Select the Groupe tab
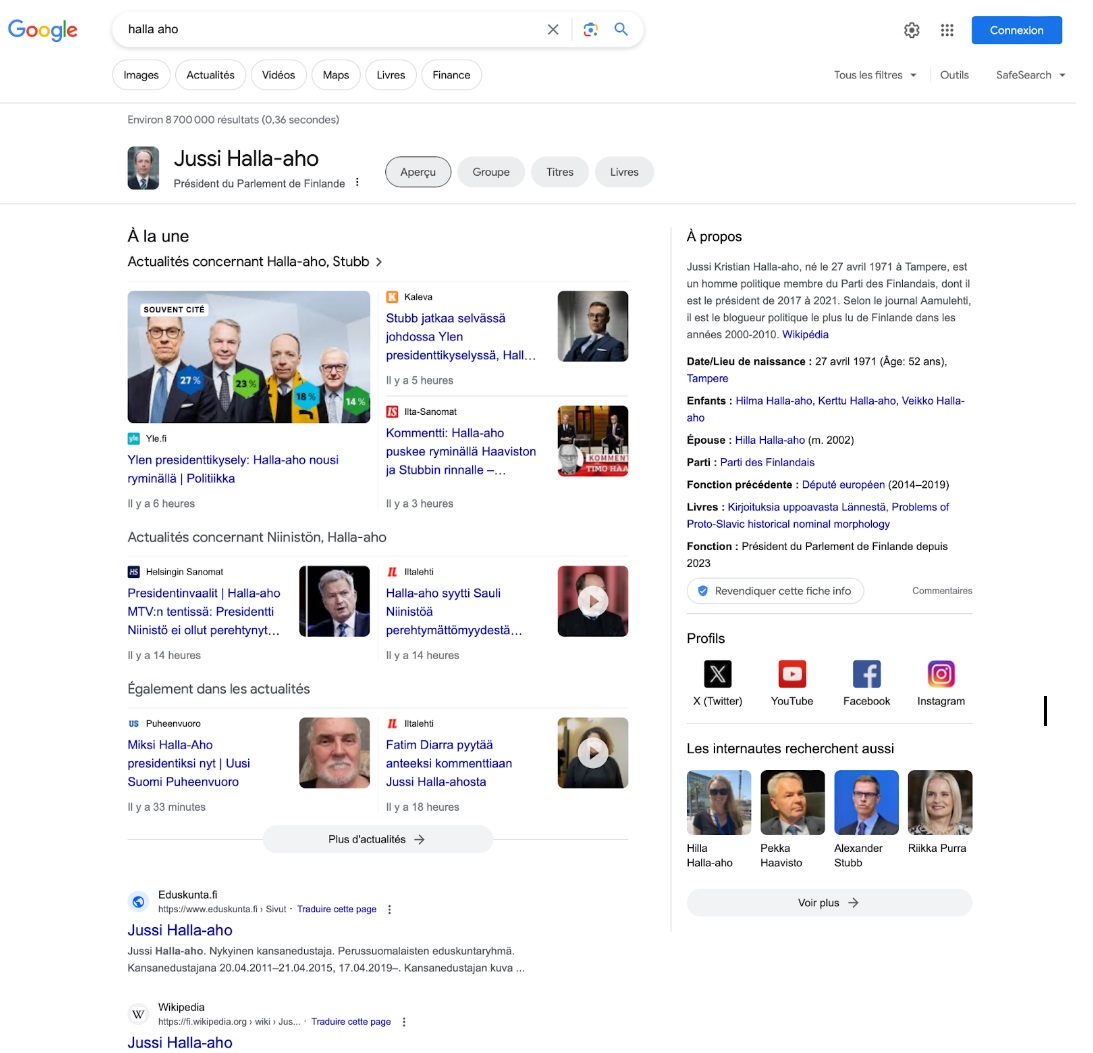Viewport: 1093px width, 1053px height. [x=491, y=172]
